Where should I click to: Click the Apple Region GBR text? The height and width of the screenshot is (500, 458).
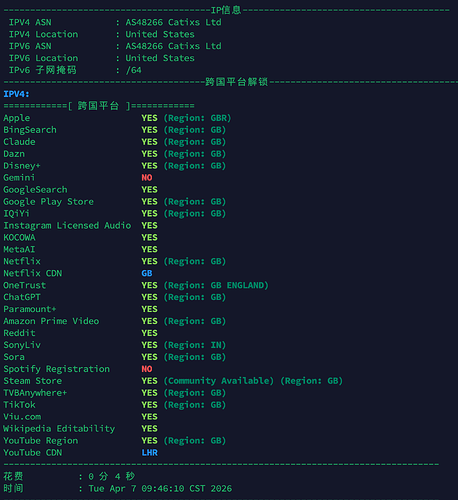(x=197, y=118)
